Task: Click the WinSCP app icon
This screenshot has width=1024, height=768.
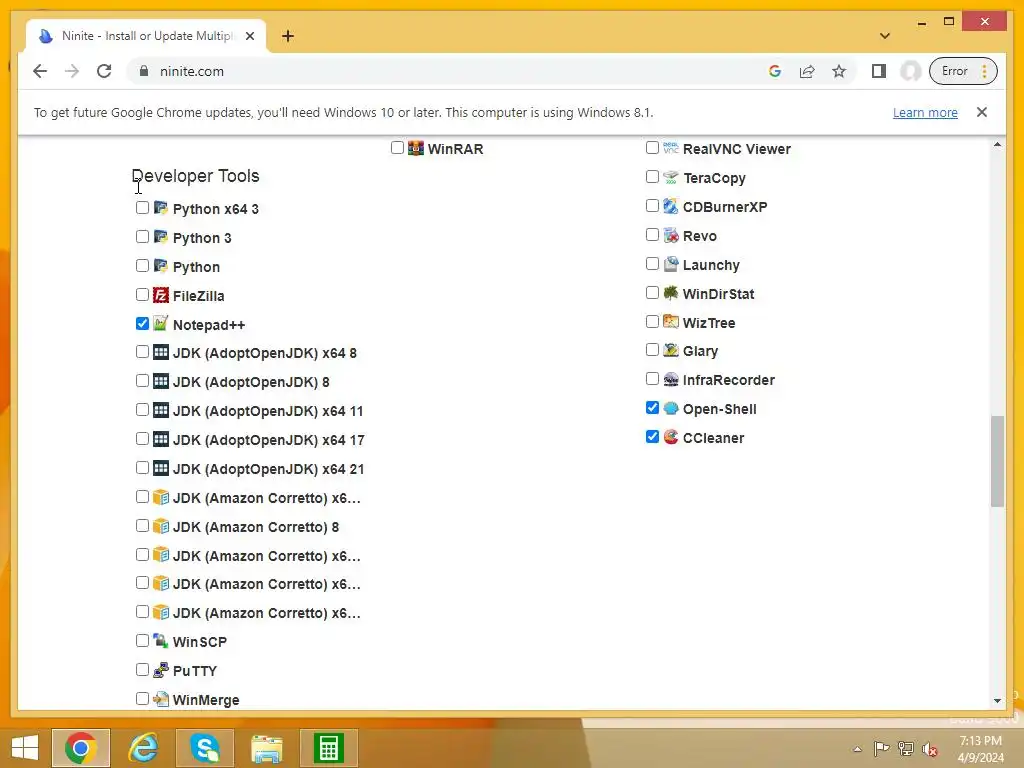Action: 161,641
